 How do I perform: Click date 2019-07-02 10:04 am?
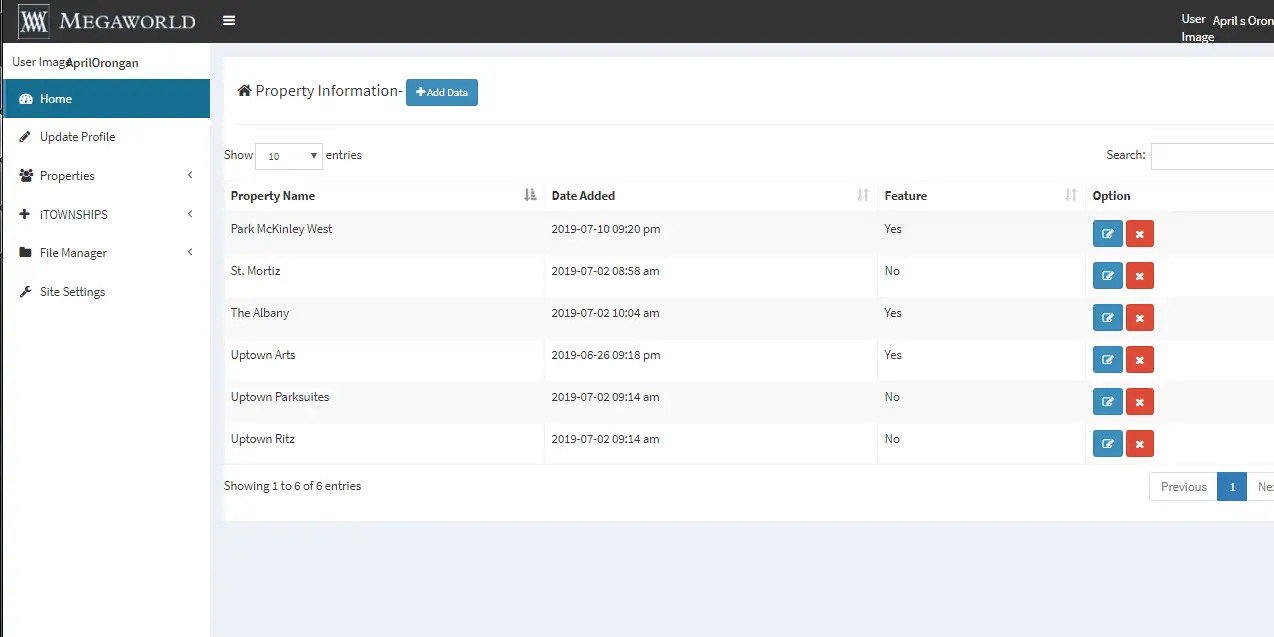pos(606,313)
